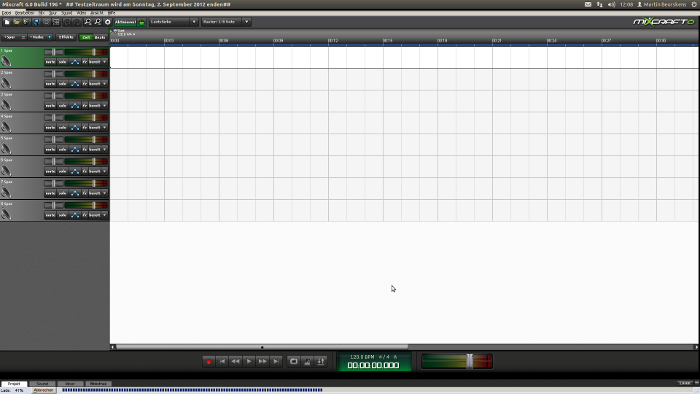Screen dimensions: 700x394
Task: Open the automation lane on track 8
Action: [75, 215]
